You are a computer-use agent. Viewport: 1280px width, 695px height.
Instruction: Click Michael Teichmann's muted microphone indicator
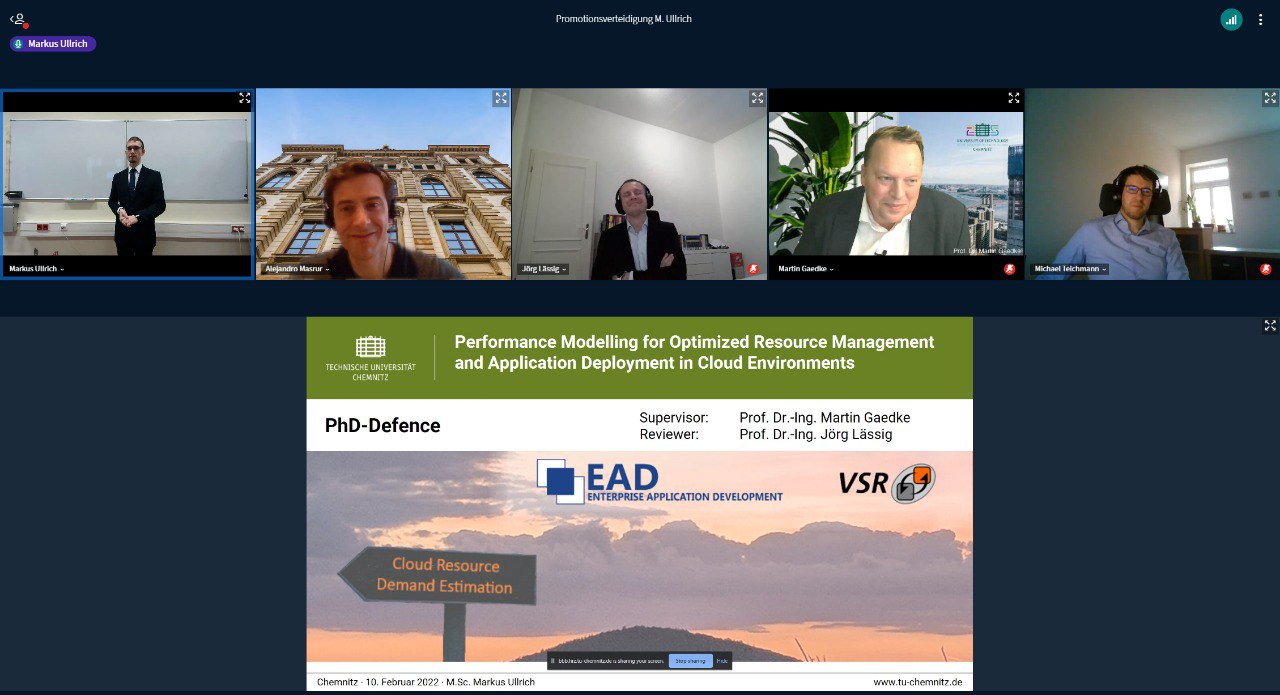[1266, 269]
